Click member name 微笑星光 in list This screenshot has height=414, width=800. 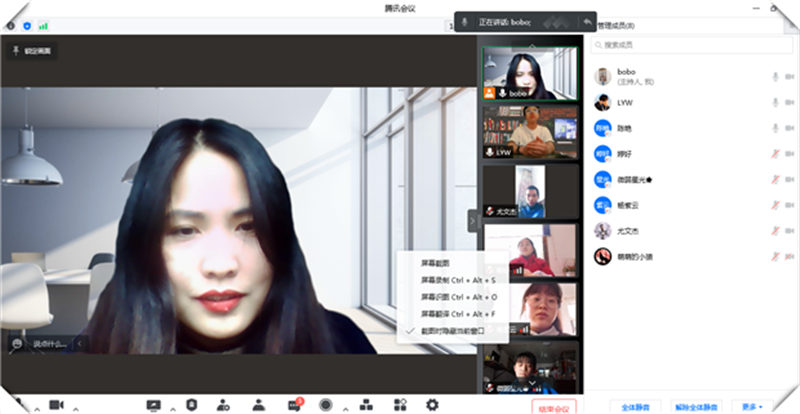(x=635, y=180)
